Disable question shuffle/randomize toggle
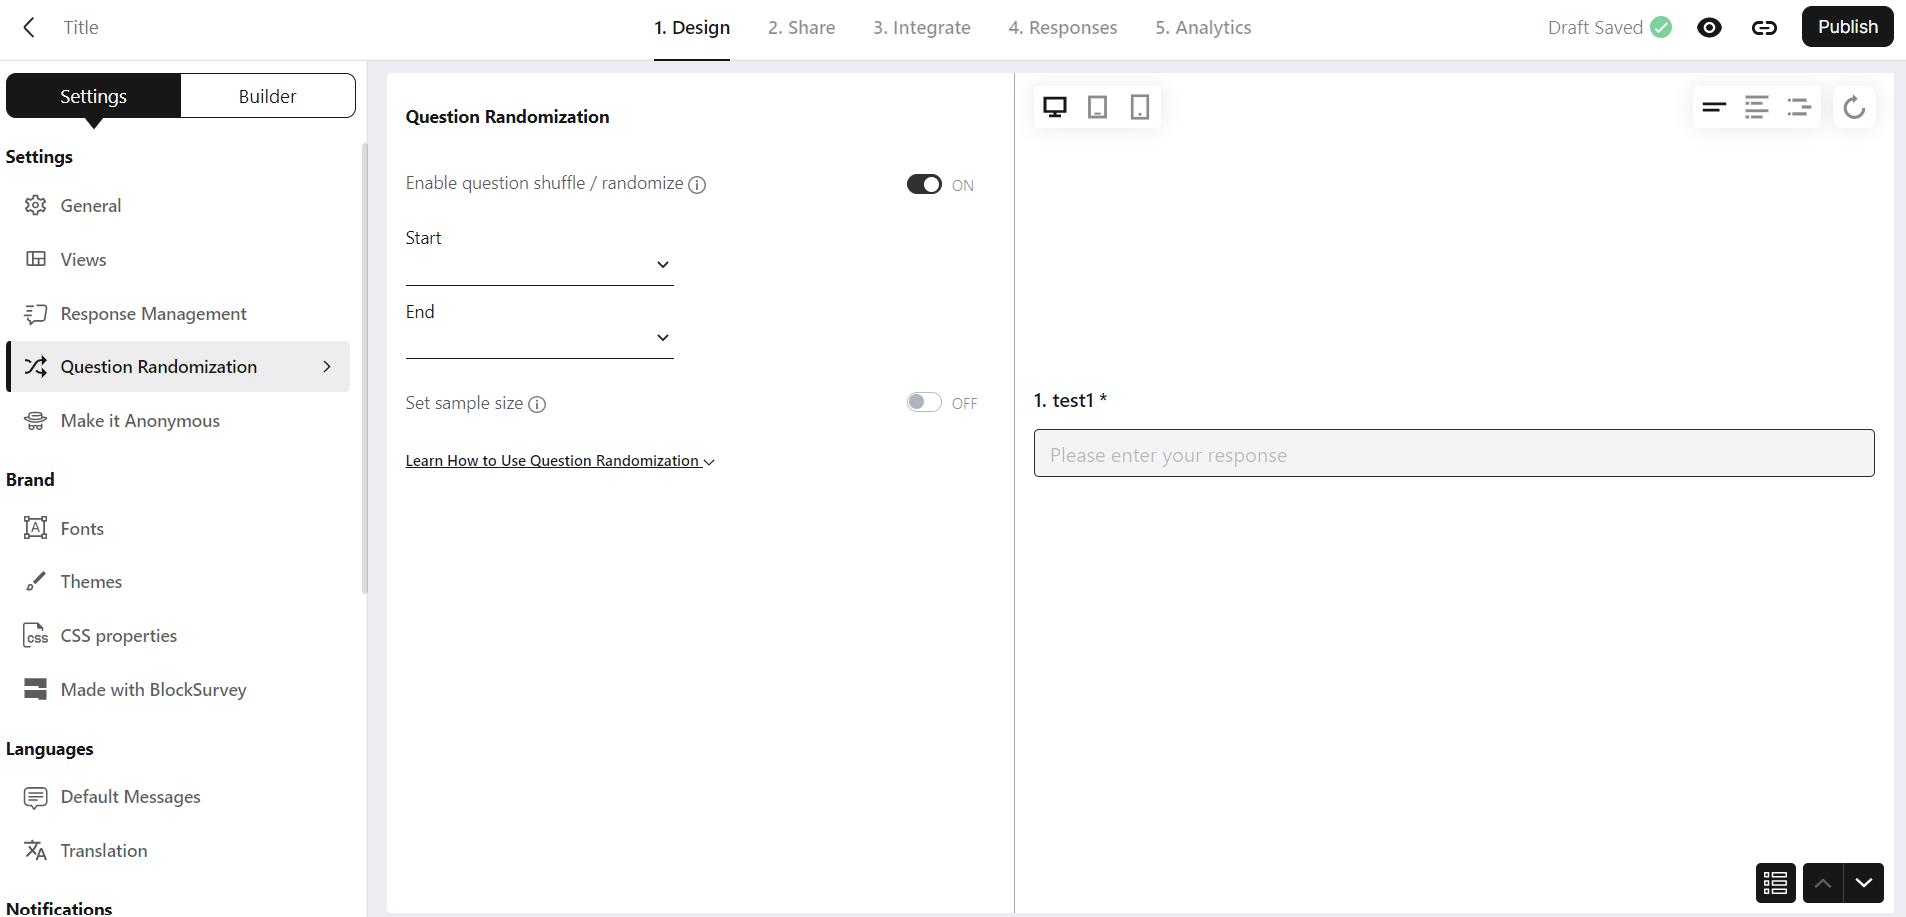Image resolution: width=1906 pixels, height=917 pixels. [x=924, y=184]
